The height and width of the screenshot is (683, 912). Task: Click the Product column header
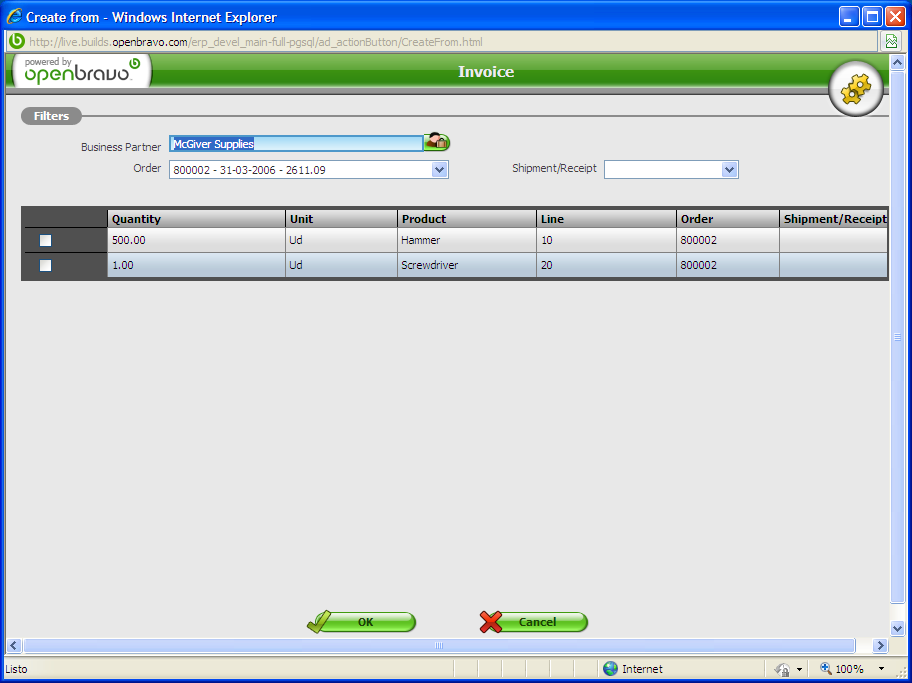[467, 219]
